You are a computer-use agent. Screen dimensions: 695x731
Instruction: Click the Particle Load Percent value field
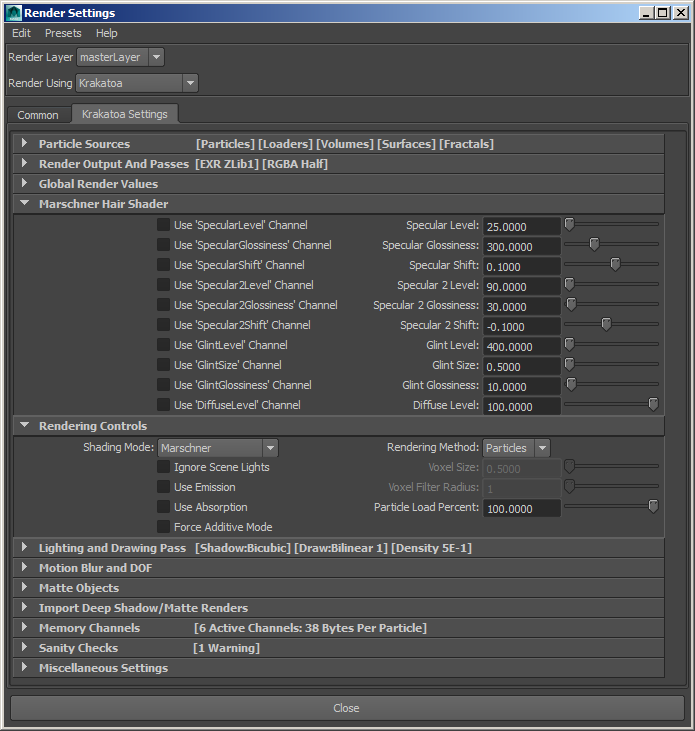(x=522, y=509)
